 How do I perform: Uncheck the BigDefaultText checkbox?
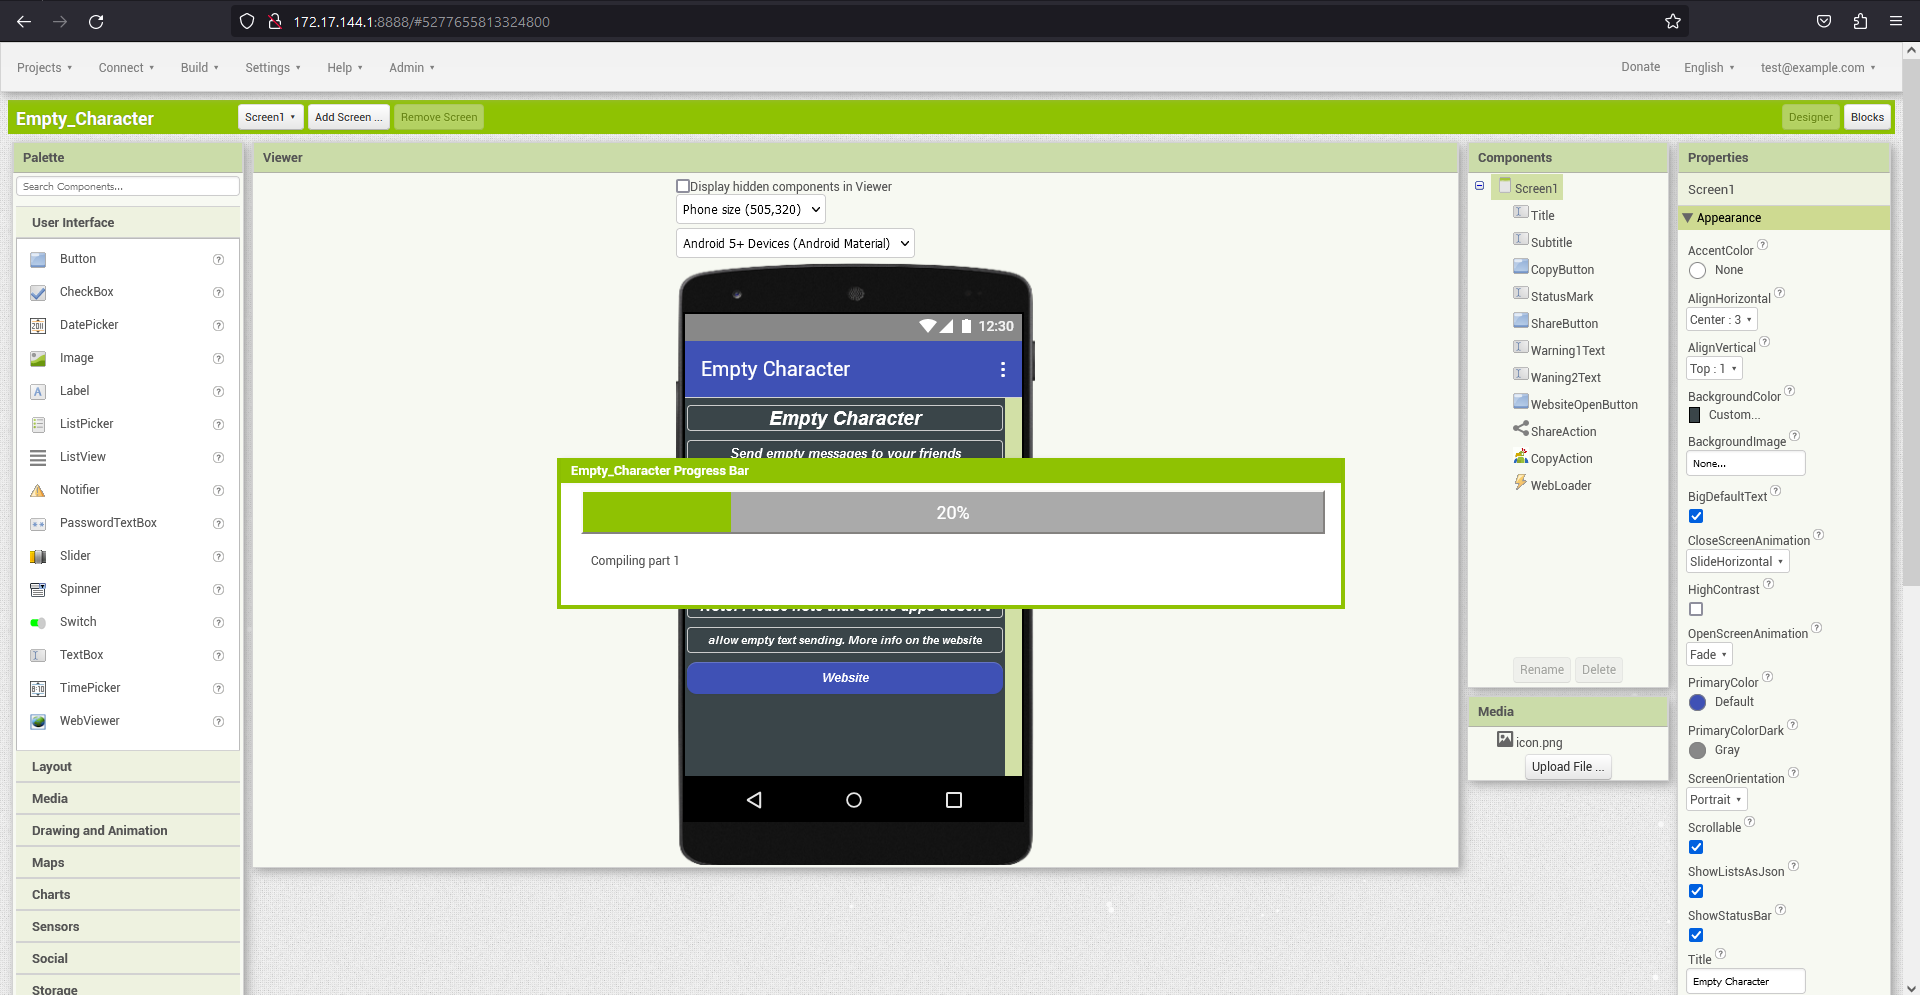[1696, 516]
